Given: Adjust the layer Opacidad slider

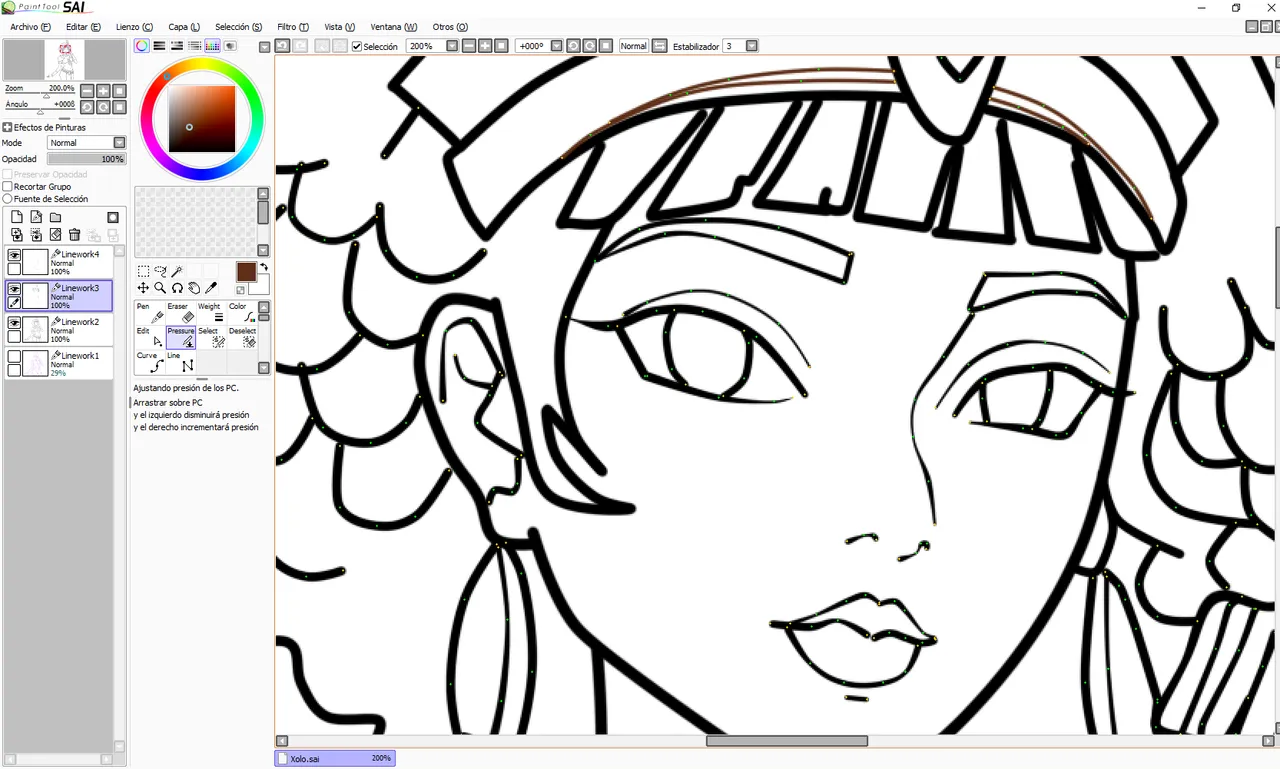Looking at the screenshot, I should (86, 159).
